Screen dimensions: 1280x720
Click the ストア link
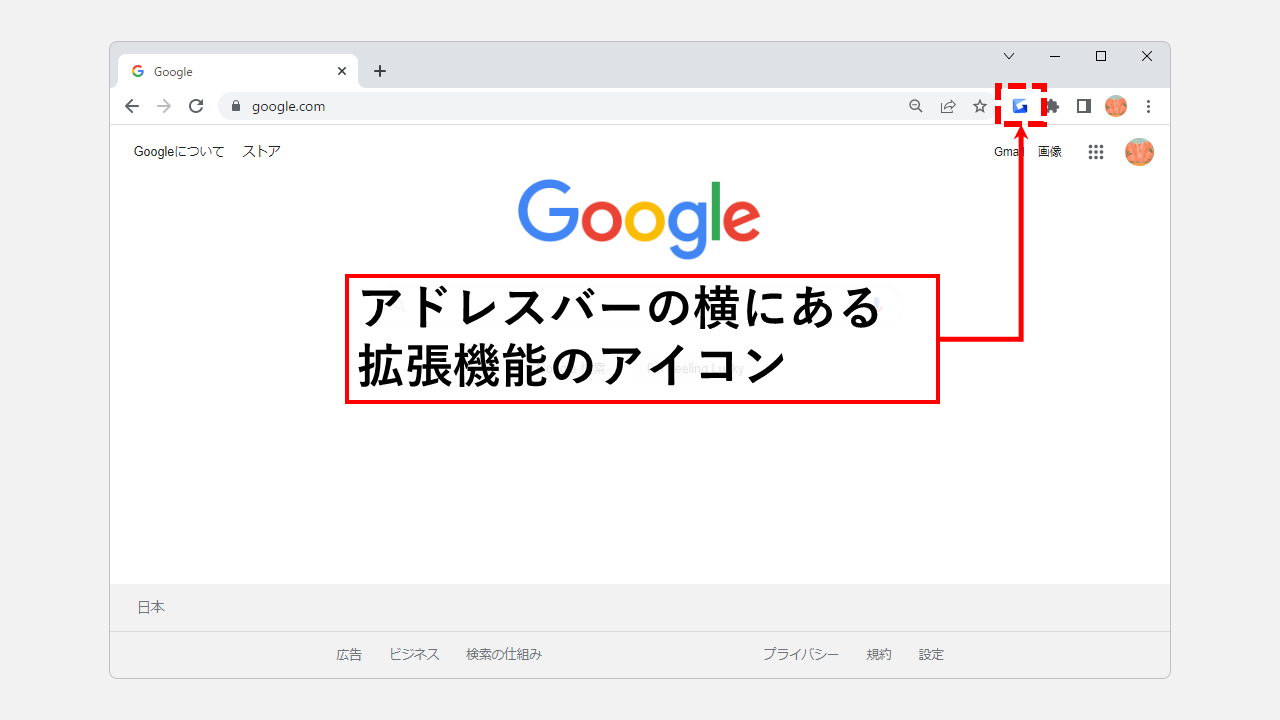coord(261,152)
